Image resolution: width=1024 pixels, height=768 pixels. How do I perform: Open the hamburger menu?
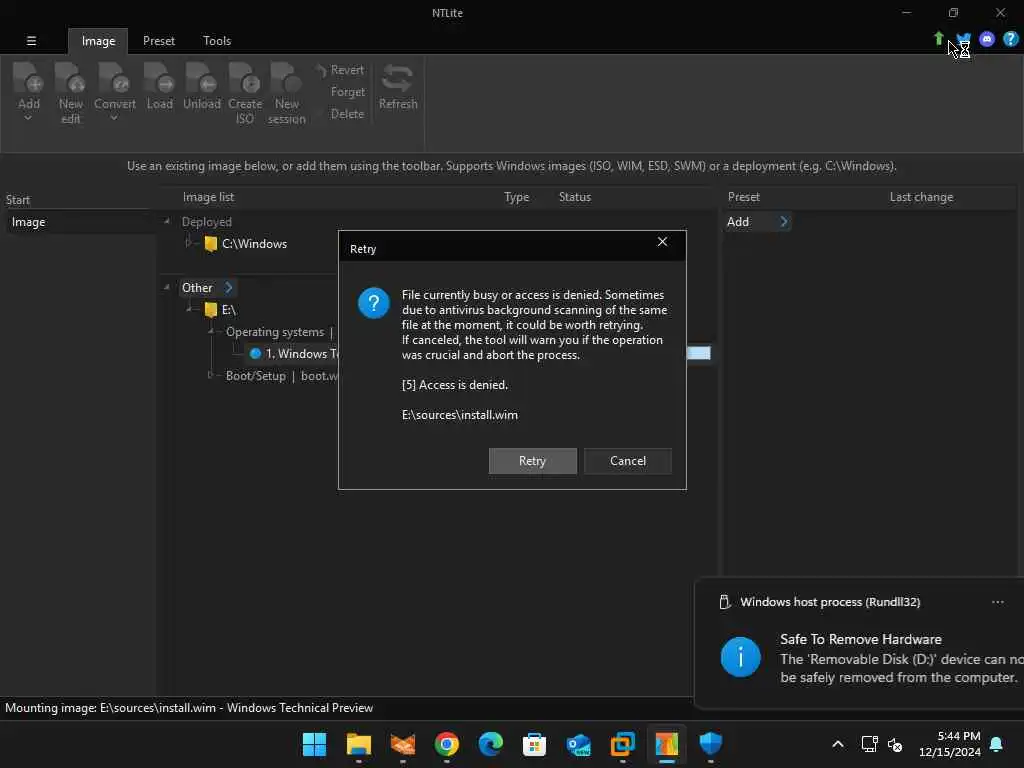31,40
